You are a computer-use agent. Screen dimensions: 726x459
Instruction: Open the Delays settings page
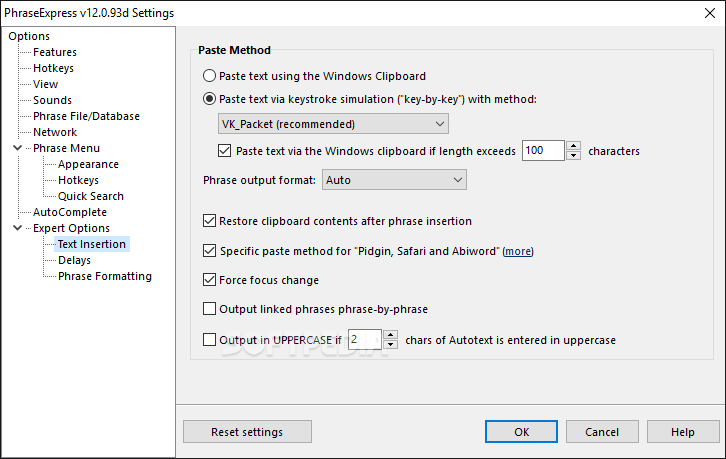75,260
